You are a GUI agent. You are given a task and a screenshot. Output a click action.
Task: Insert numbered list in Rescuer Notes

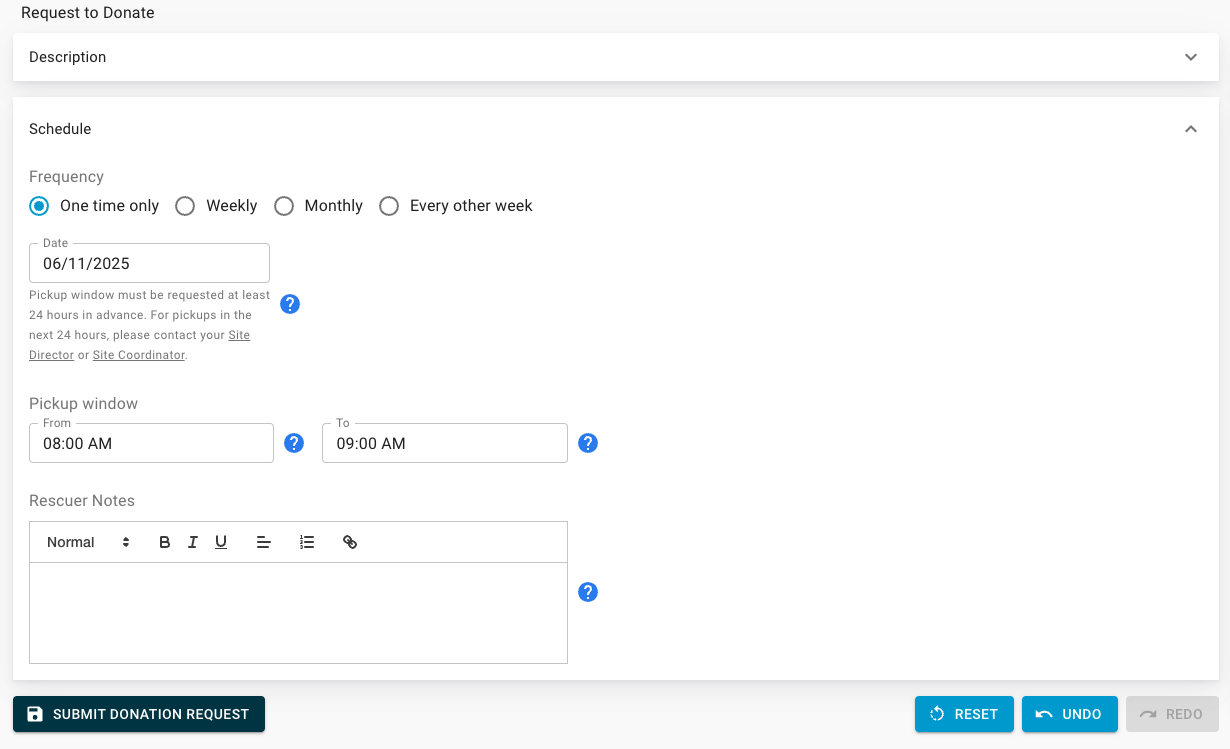[307, 542]
